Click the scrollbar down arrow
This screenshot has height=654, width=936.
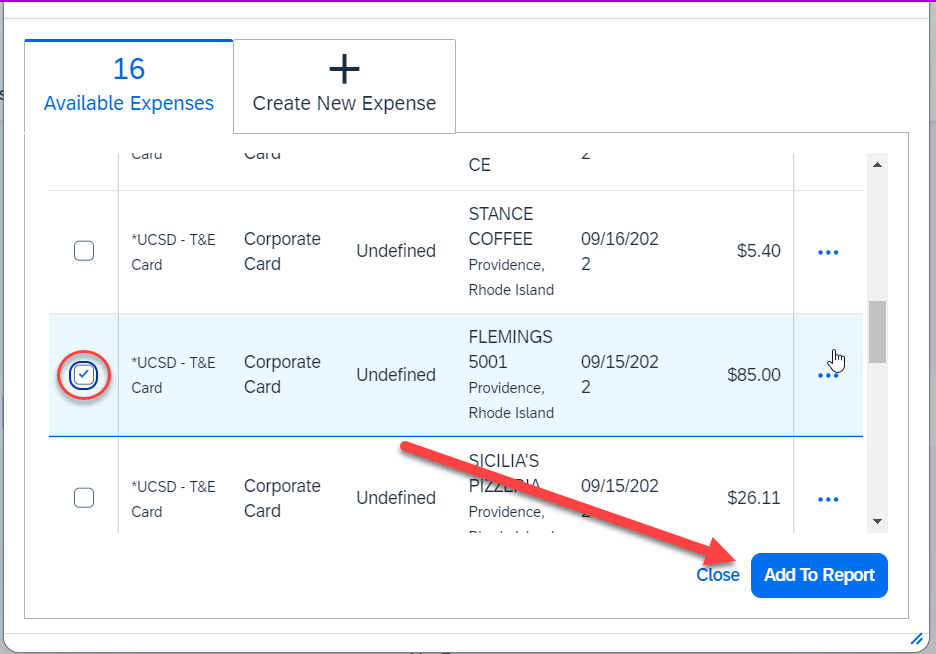pos(878,521)
